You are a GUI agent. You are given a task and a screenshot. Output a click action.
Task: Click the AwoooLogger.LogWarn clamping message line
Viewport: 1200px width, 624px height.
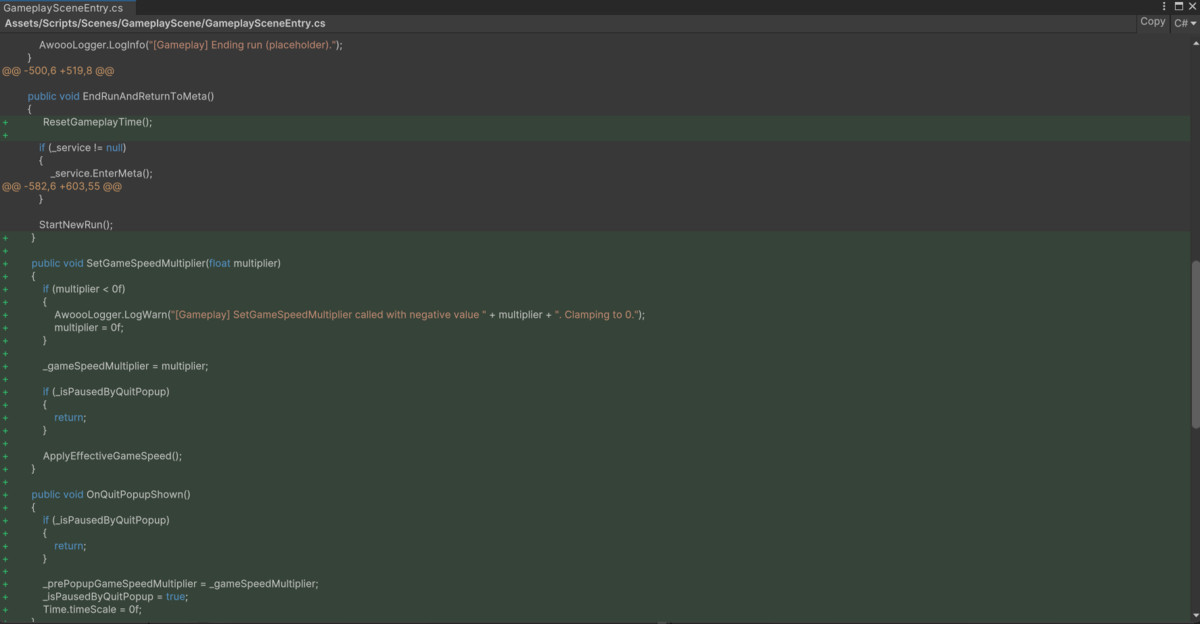pos(349,314)
